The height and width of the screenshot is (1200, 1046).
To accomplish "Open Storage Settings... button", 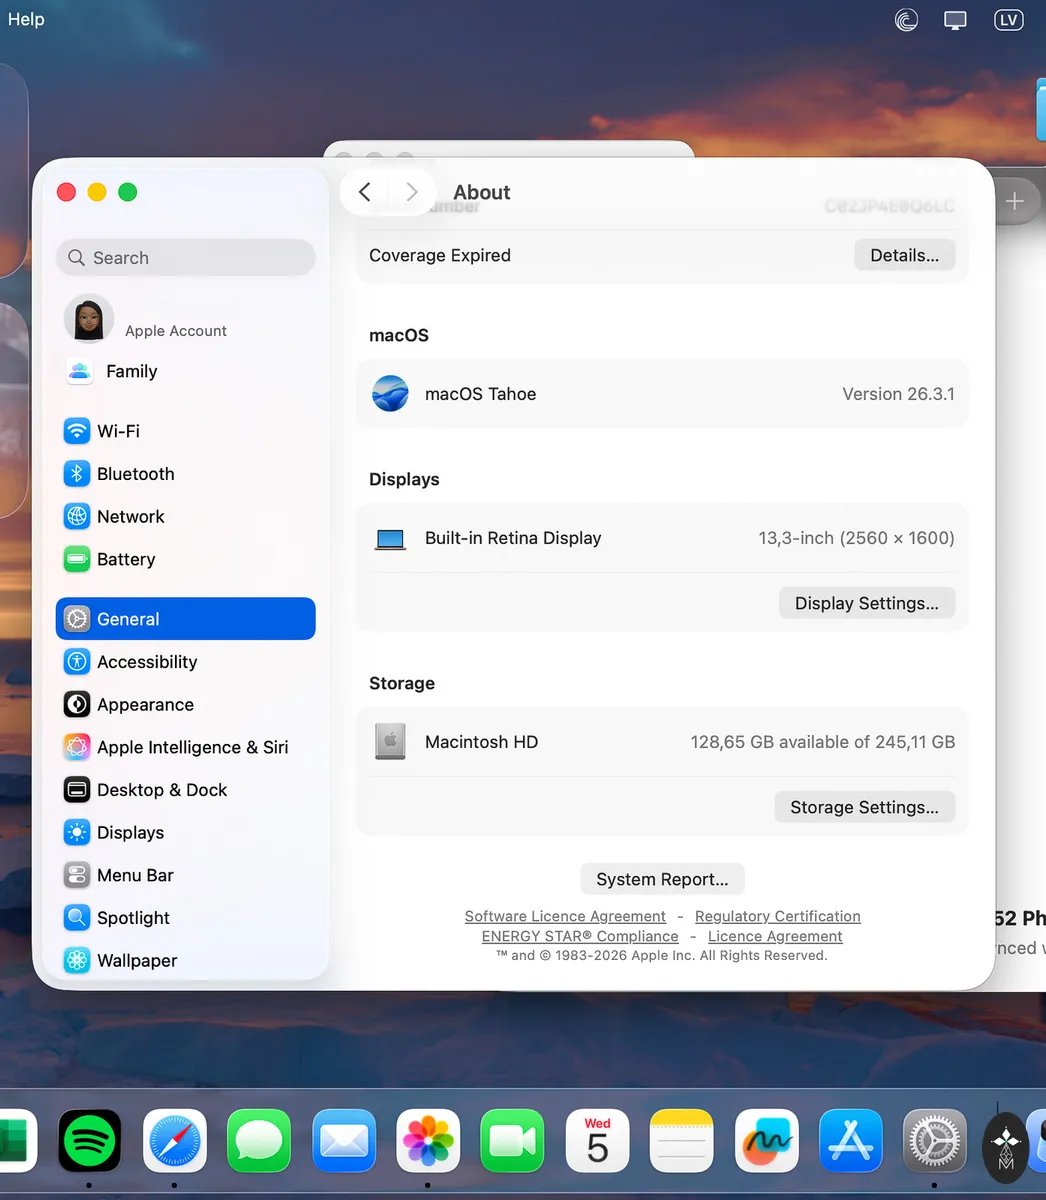I will click(x=864, y=807).
